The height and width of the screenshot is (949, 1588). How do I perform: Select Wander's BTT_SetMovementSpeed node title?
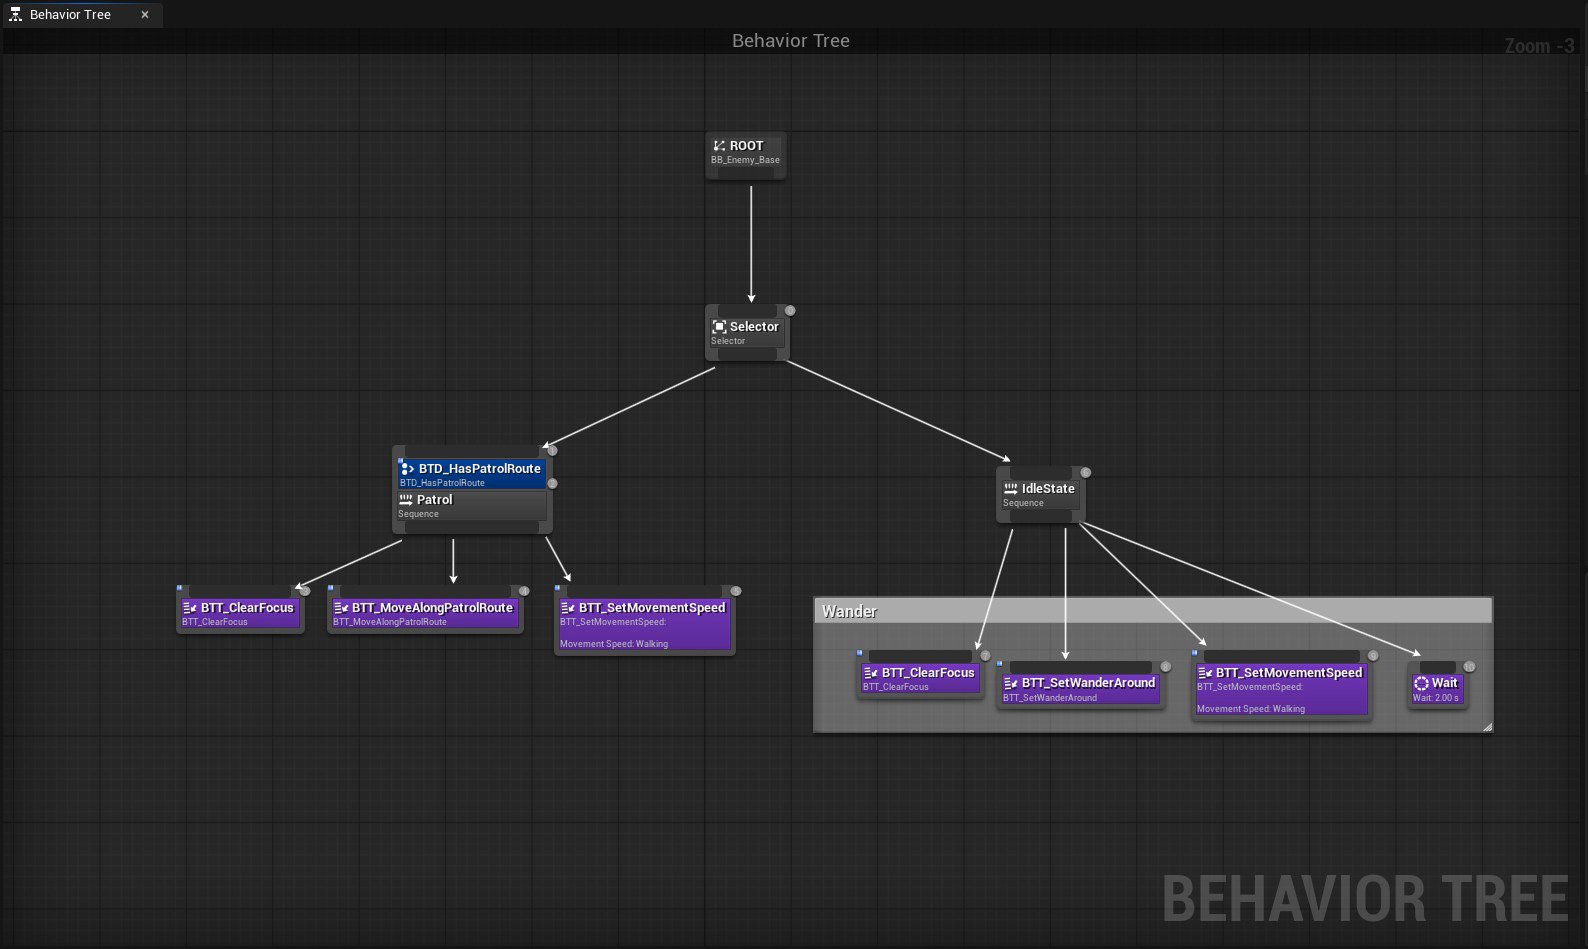tap(1289, 673)
